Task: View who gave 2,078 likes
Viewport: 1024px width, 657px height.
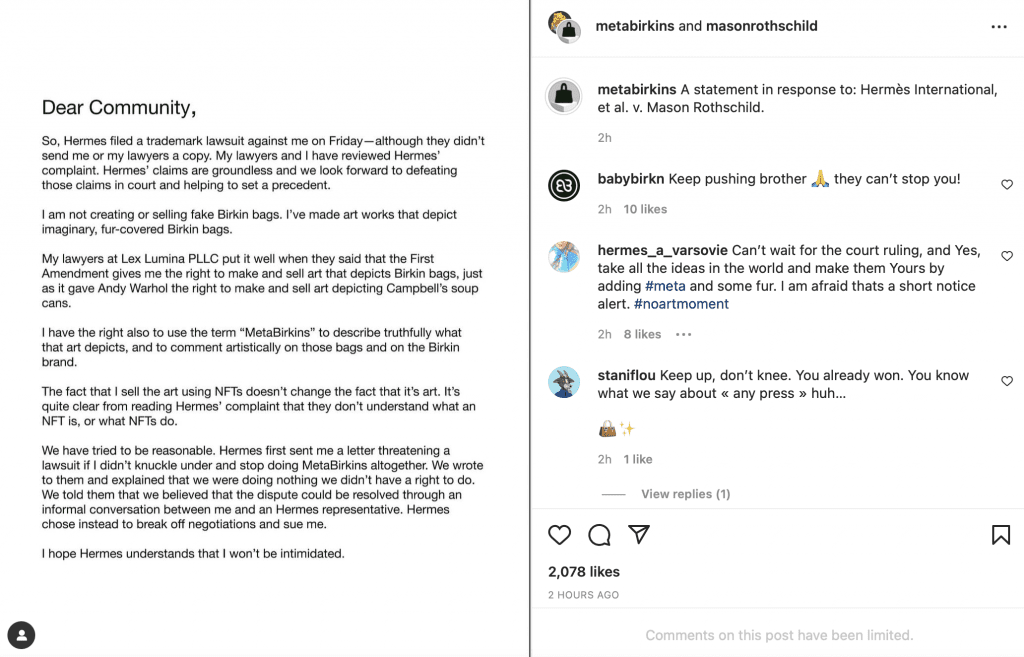Action: coord(584,572)
